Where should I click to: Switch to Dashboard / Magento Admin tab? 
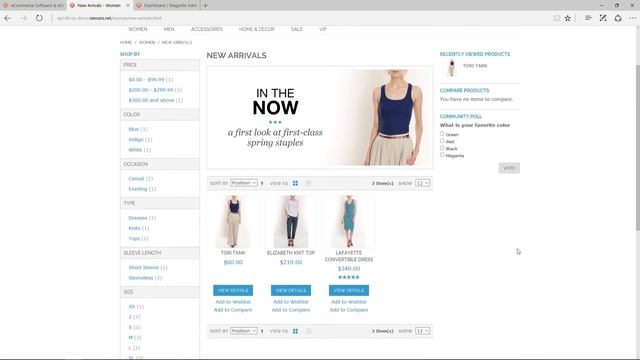(167, 5)
